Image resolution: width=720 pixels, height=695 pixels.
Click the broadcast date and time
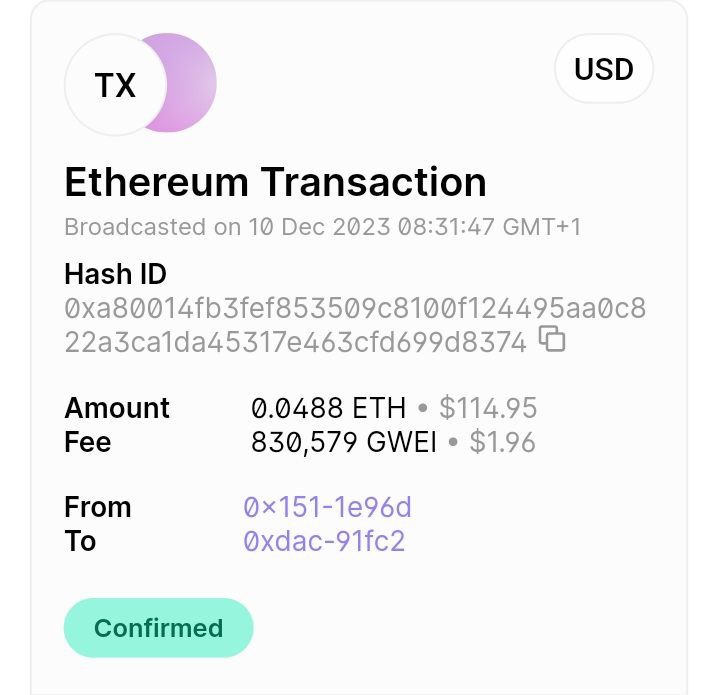(x=322, y=227)
